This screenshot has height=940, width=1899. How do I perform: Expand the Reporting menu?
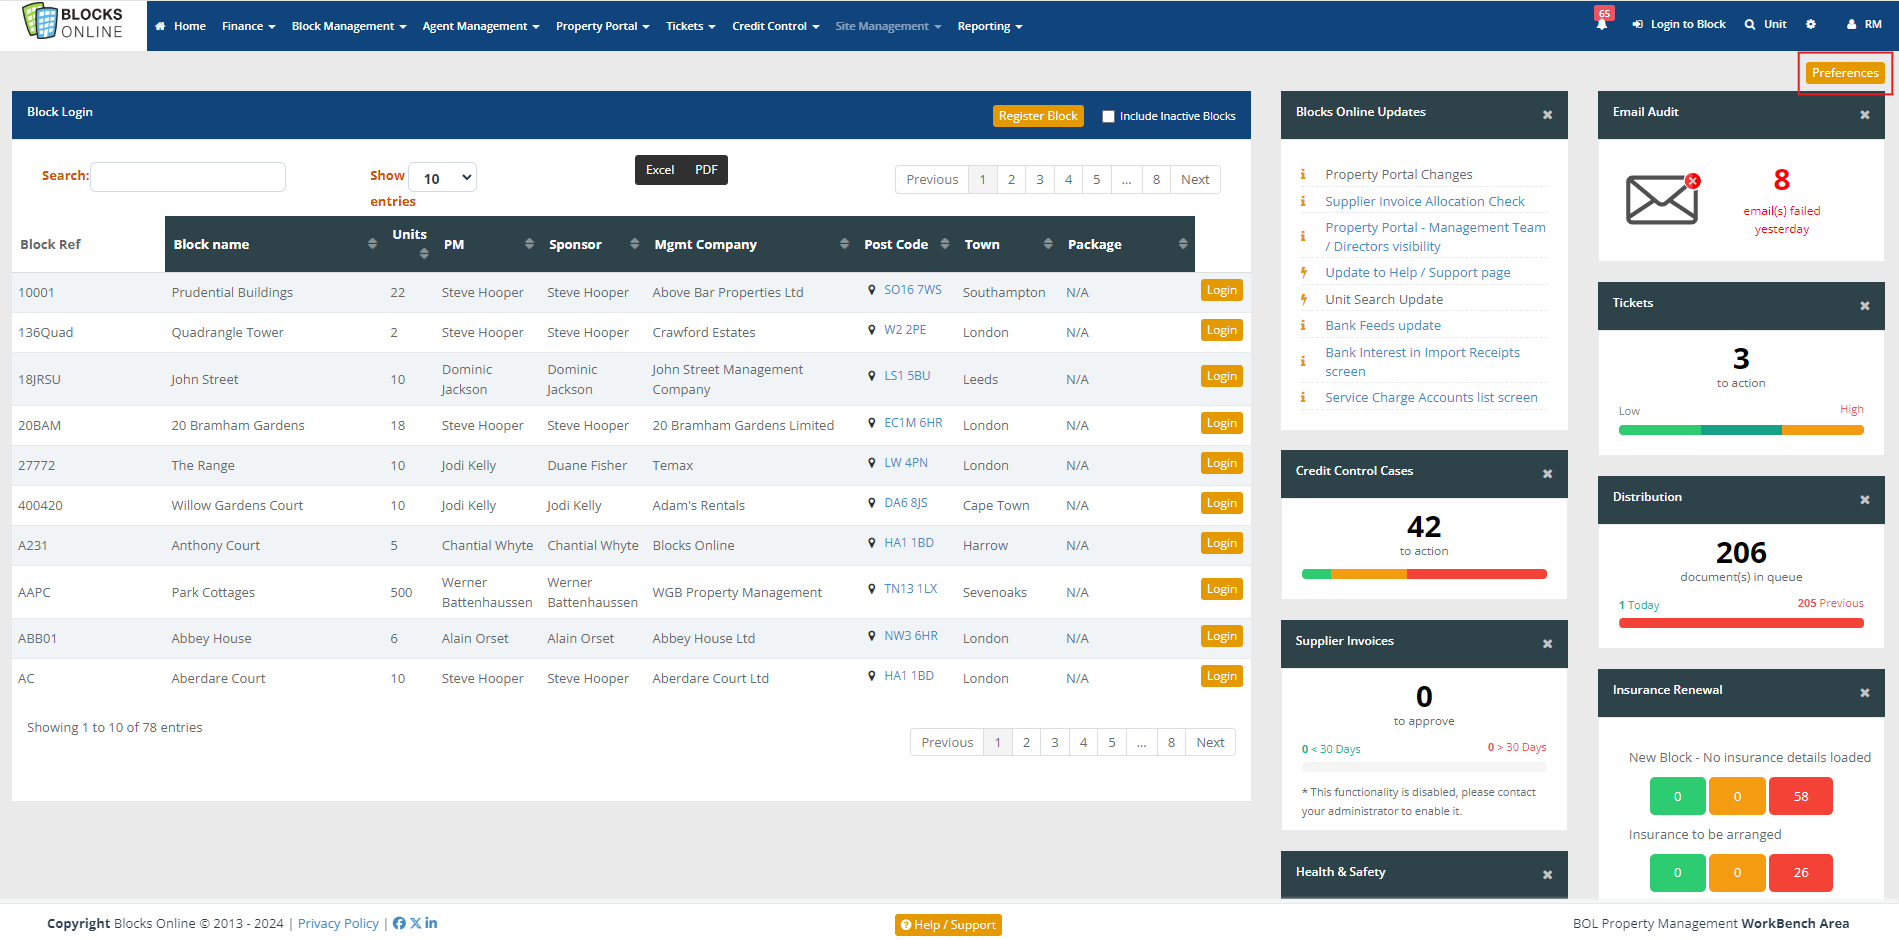[990, 26]
